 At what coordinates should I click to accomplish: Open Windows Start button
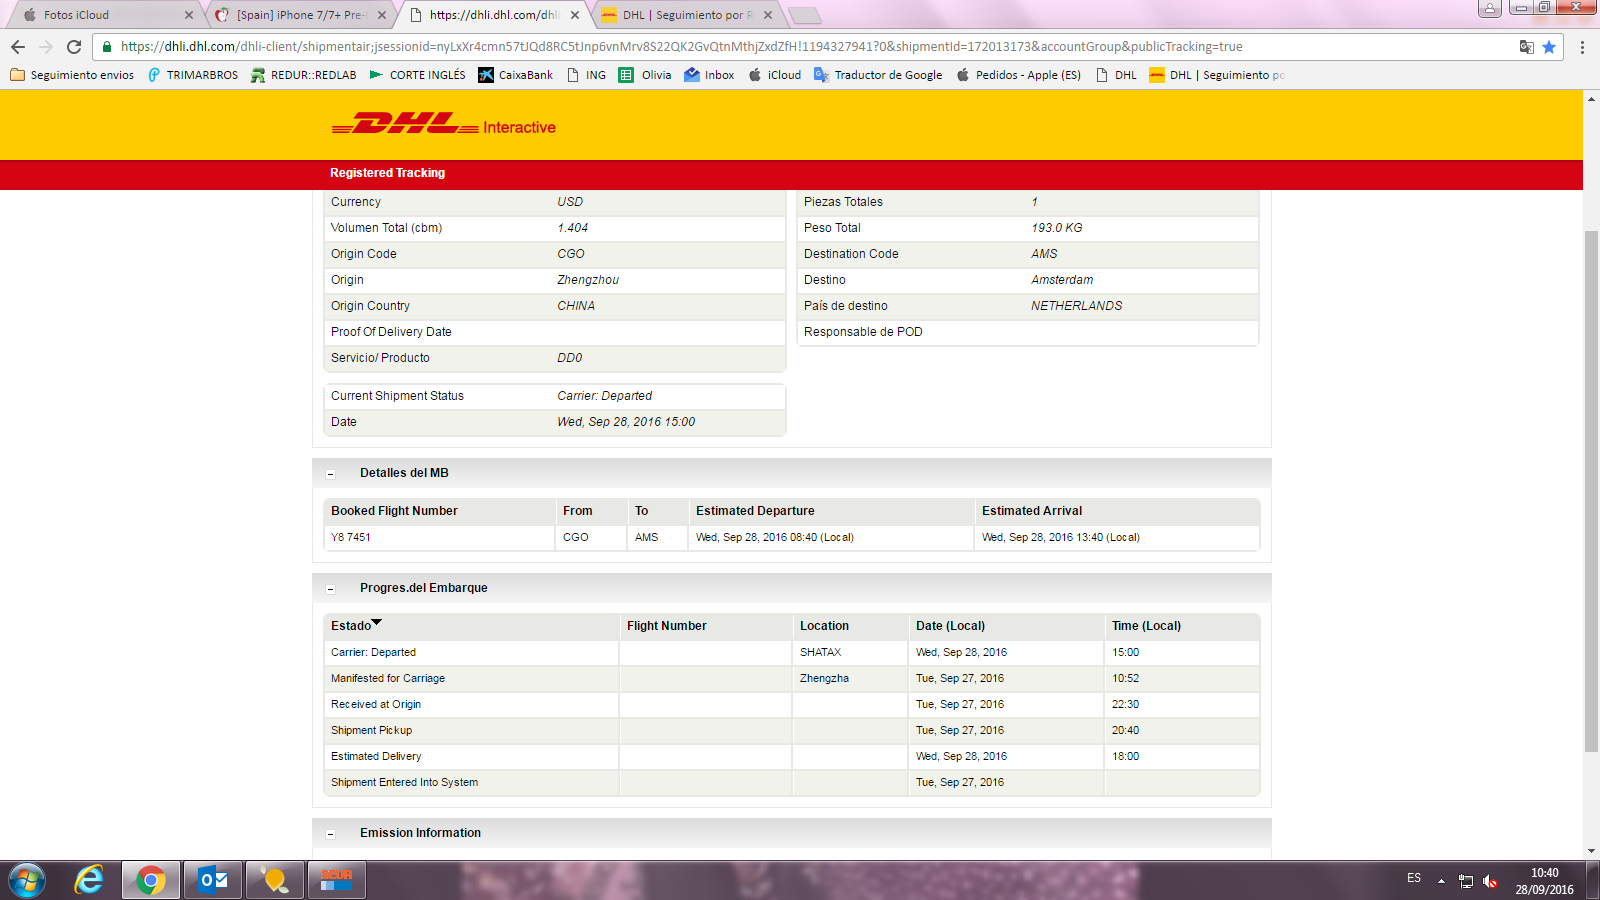tap(27, 881)
